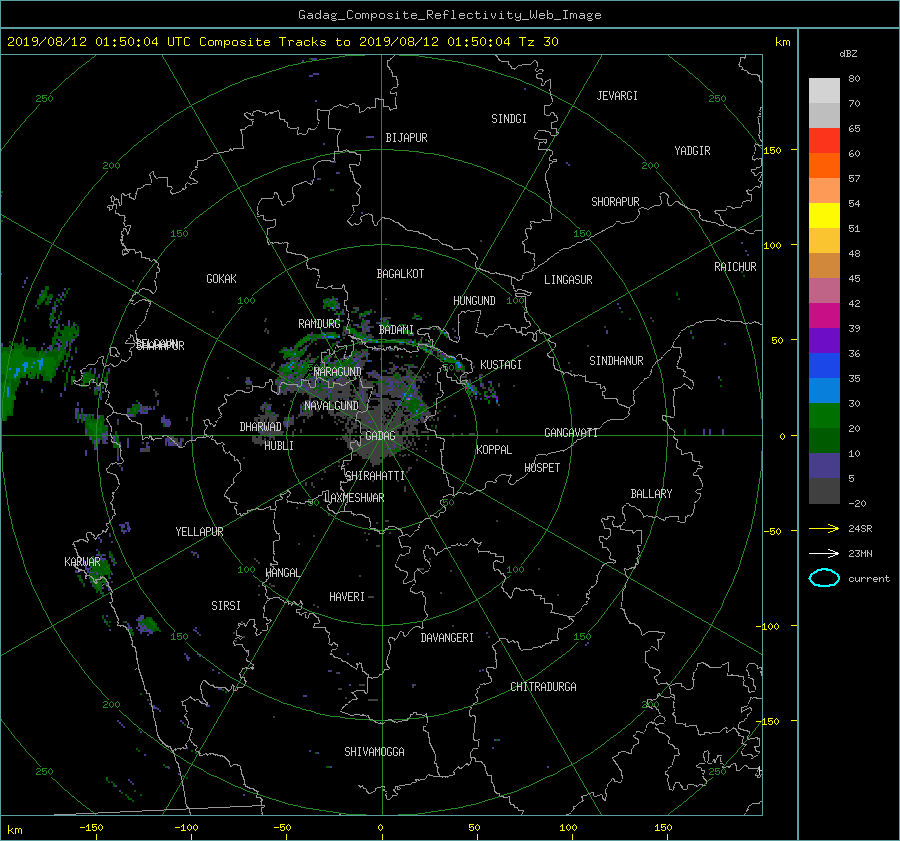
Task: Click the white 23MN arrow legend icon
Action: (824, 553)
